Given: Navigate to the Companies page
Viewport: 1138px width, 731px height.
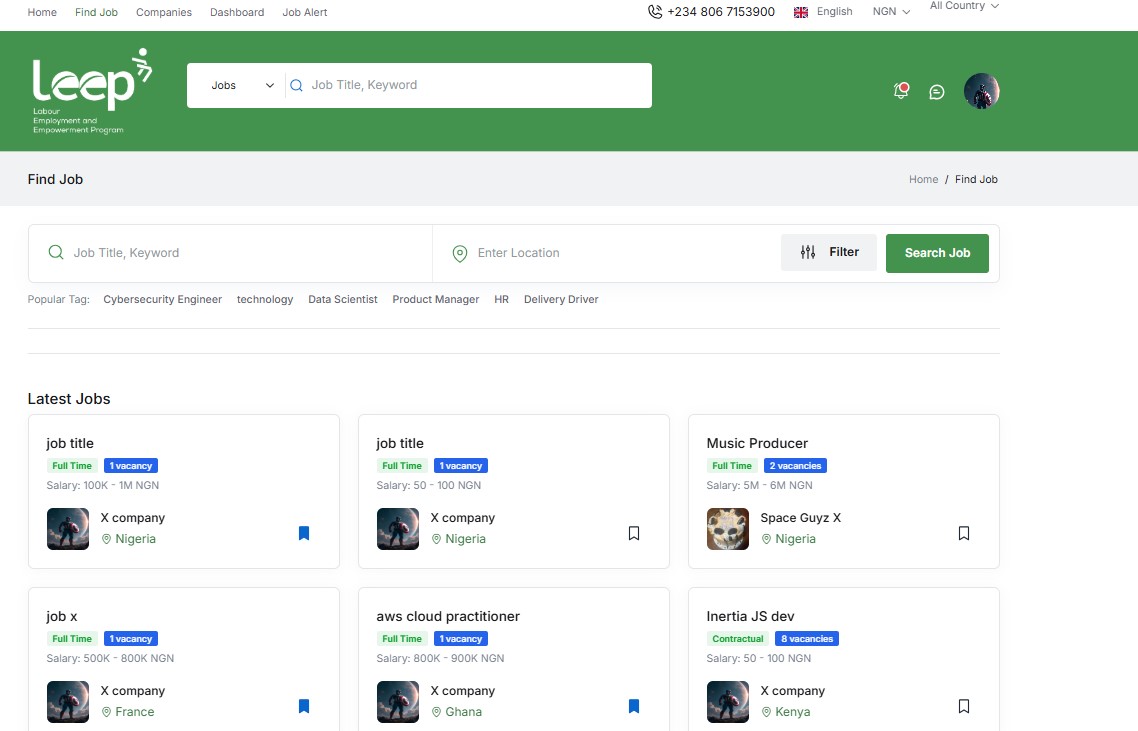Looking at the screenshot, I should 163,12.
